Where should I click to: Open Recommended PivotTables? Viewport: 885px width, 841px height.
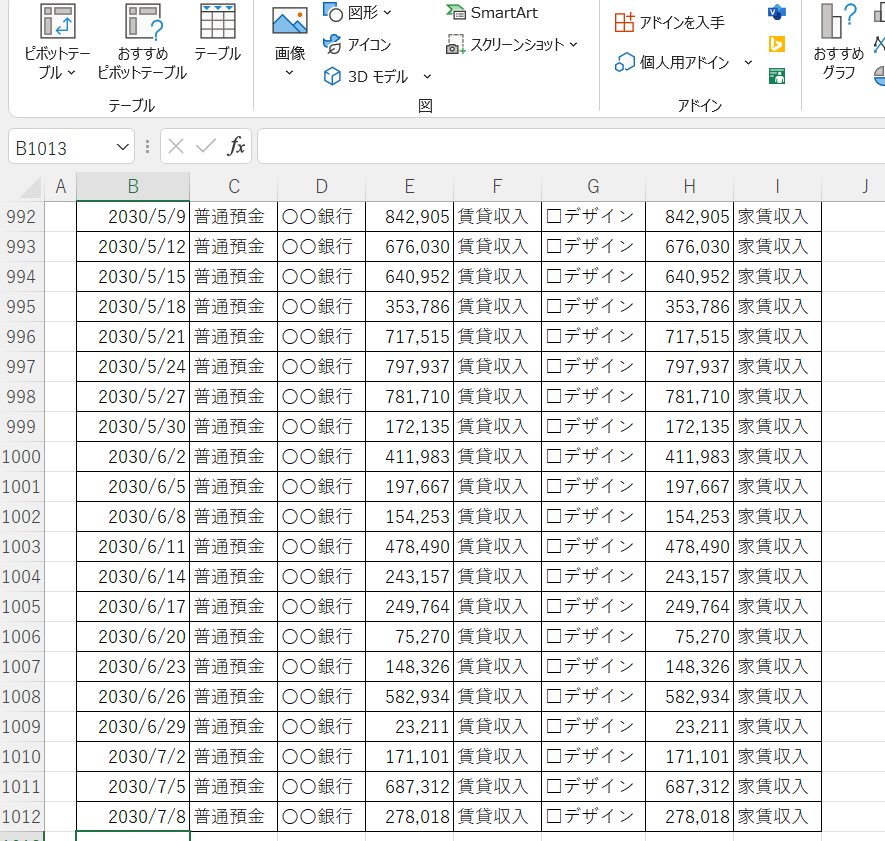pyautogui.click(x=142, y=22)
